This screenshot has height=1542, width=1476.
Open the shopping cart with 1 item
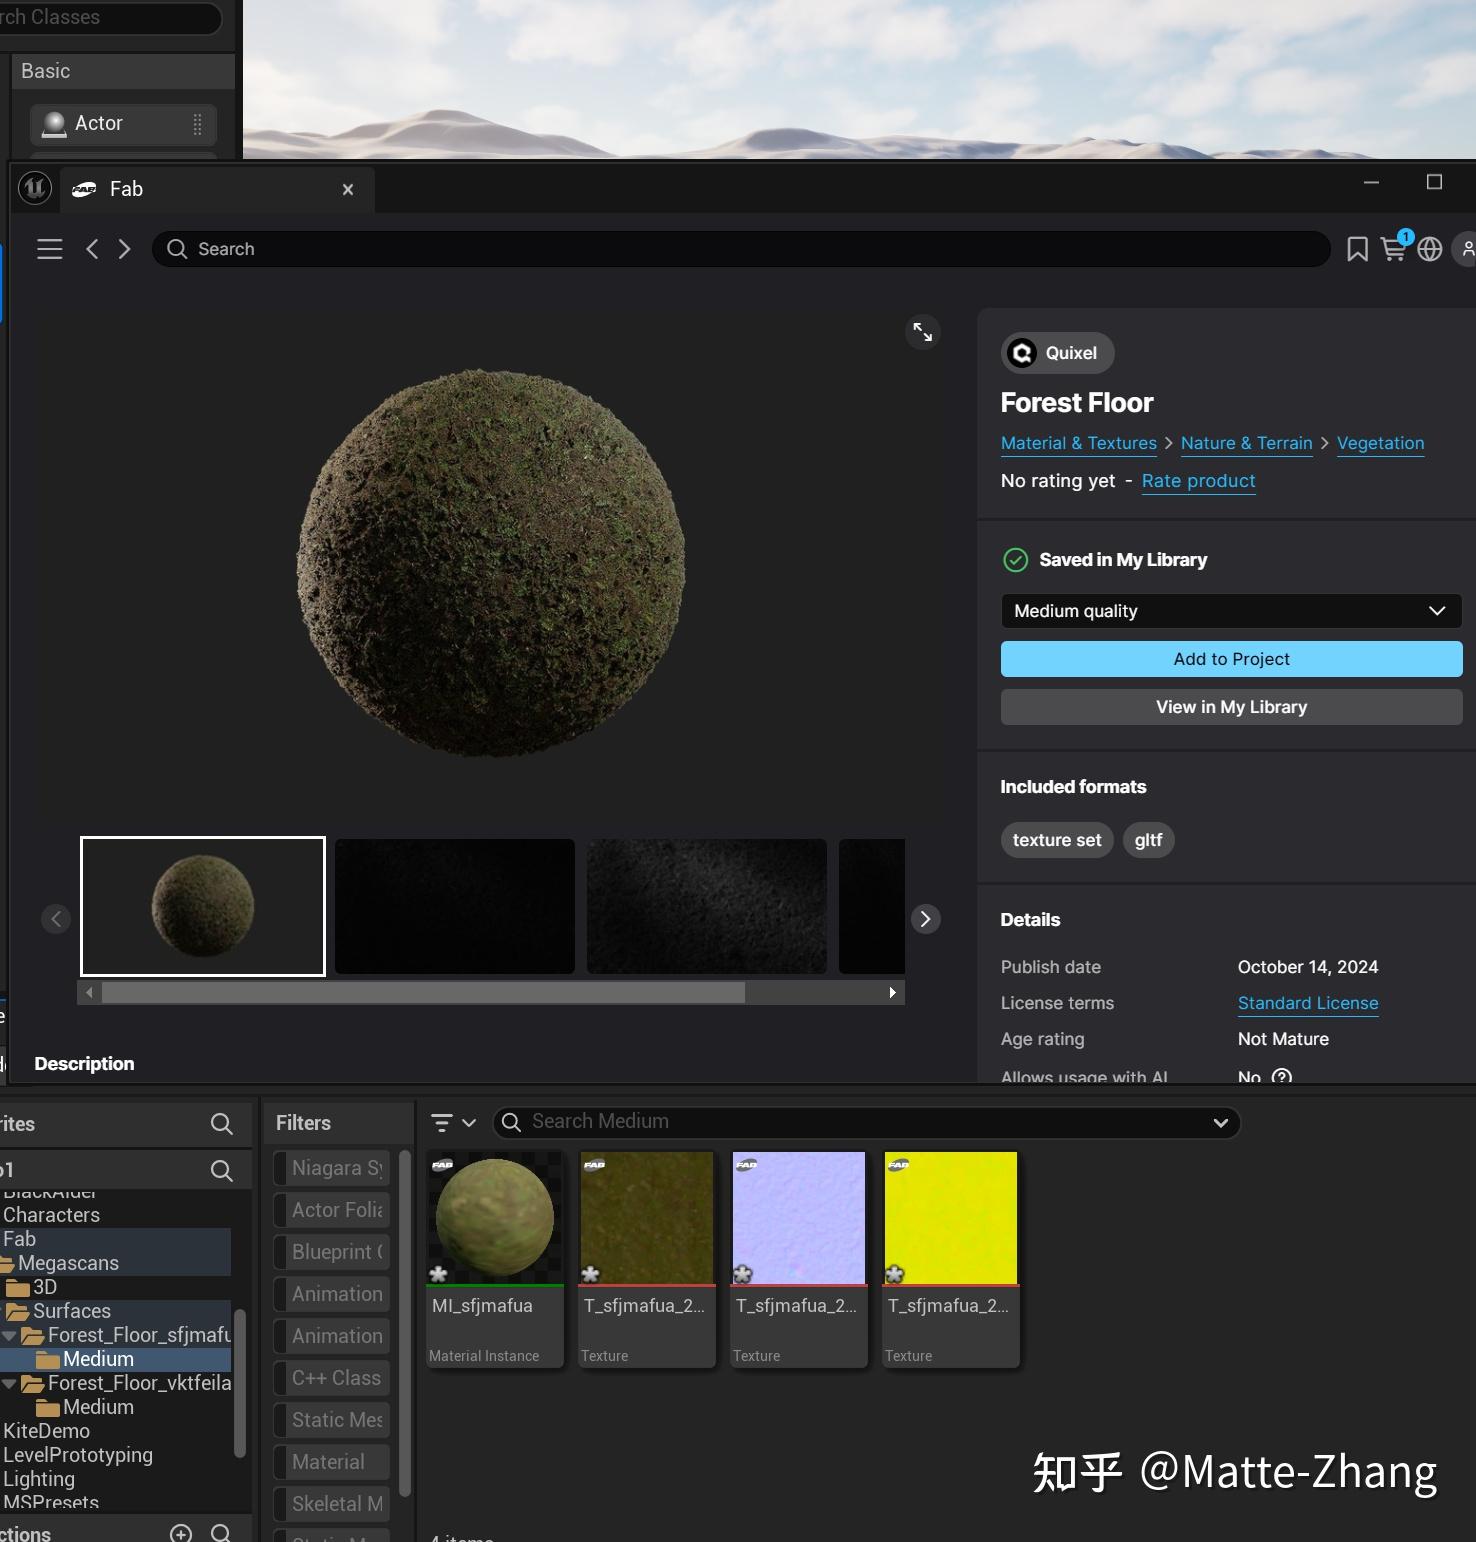[1394, 250]
